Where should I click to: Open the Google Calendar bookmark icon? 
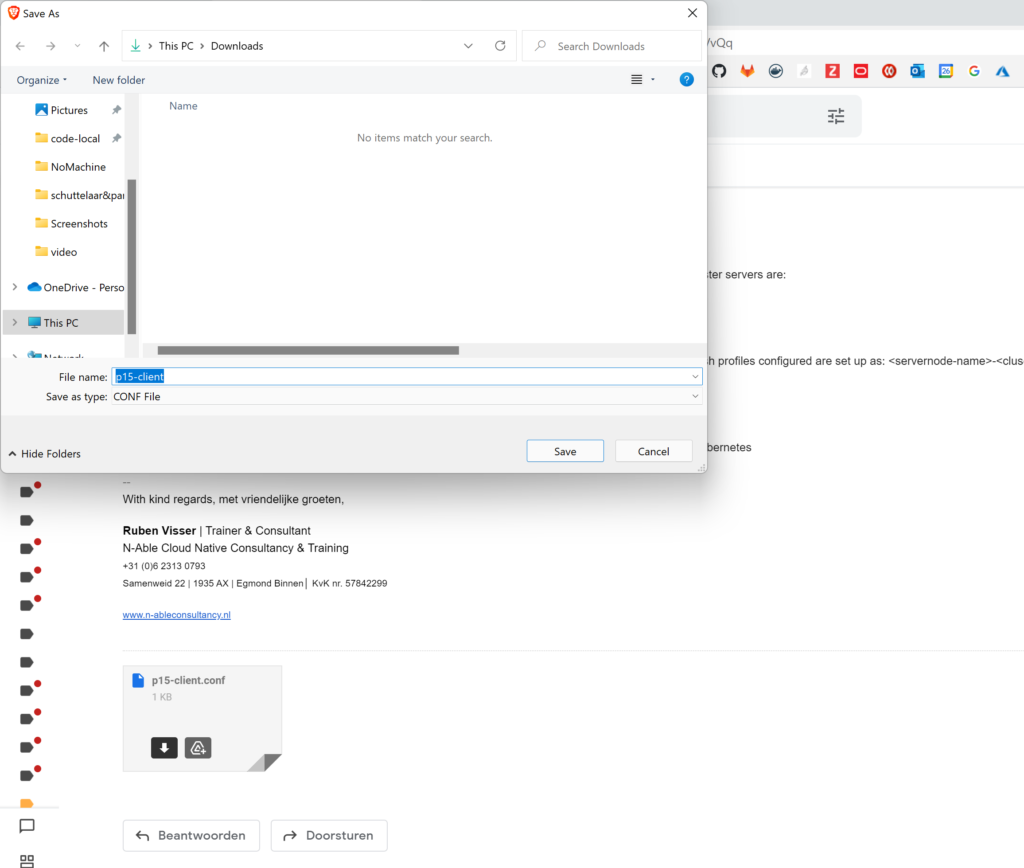point(945,71)
